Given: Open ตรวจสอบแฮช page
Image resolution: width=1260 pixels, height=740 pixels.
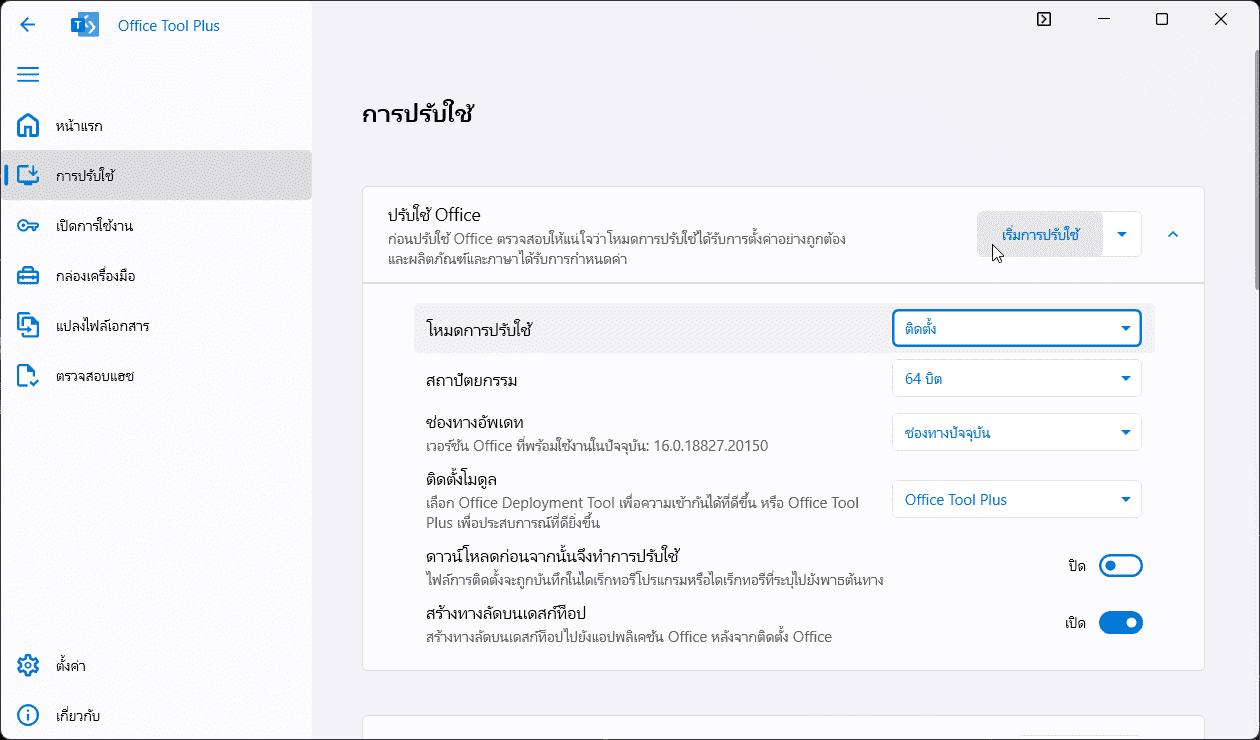Looking at the screenshot, I should tap(156, 376).
